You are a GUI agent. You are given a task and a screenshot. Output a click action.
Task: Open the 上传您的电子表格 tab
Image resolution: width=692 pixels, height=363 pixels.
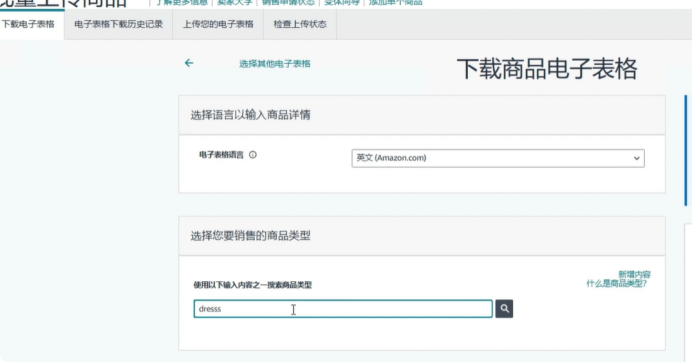click(218, 24)
